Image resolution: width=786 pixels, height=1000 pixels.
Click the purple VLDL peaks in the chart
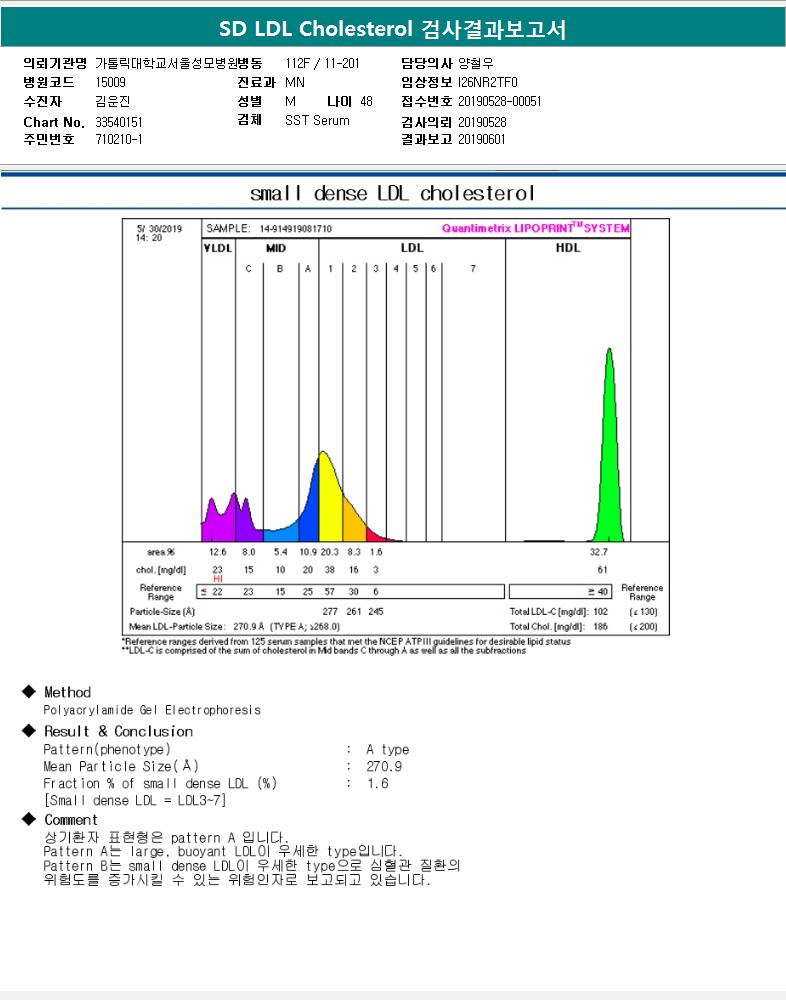(224, 515)
